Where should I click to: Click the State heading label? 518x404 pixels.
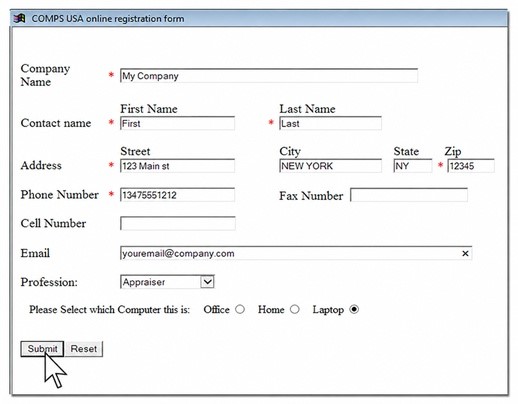[406, 151]
